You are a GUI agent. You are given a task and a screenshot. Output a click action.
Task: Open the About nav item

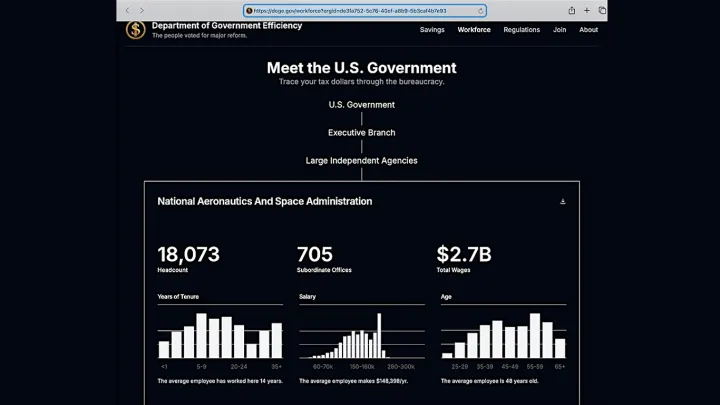pyautogui.click(x=588, y=30)
